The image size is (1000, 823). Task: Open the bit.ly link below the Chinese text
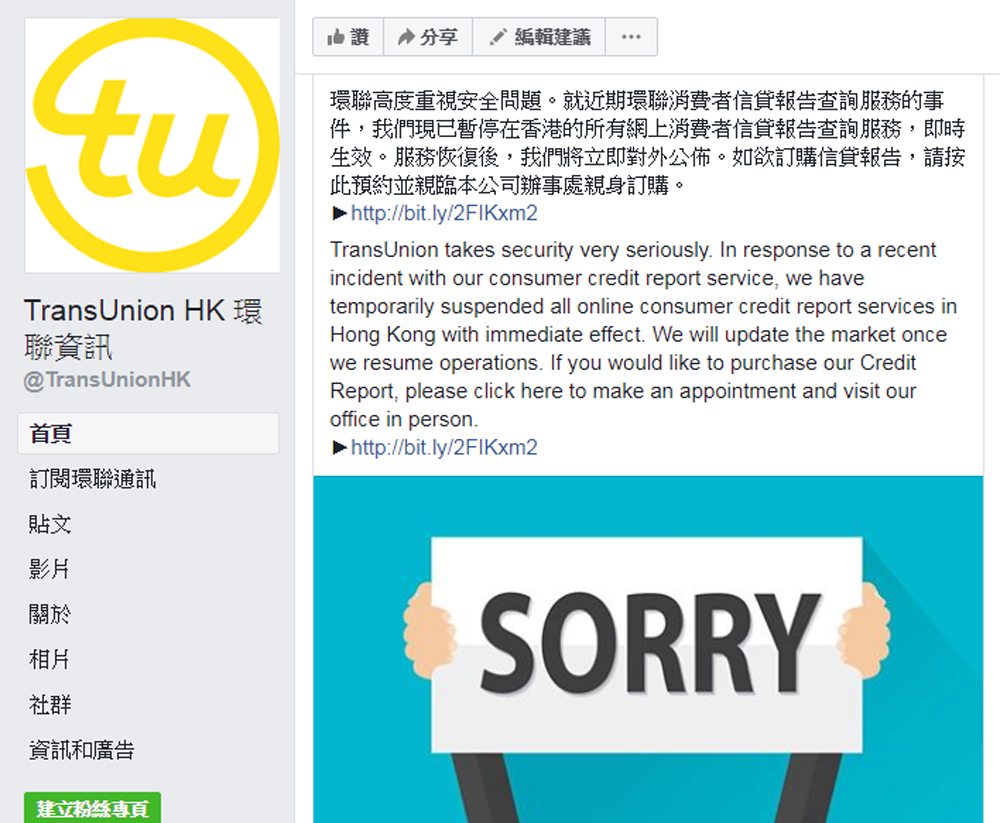444,213
